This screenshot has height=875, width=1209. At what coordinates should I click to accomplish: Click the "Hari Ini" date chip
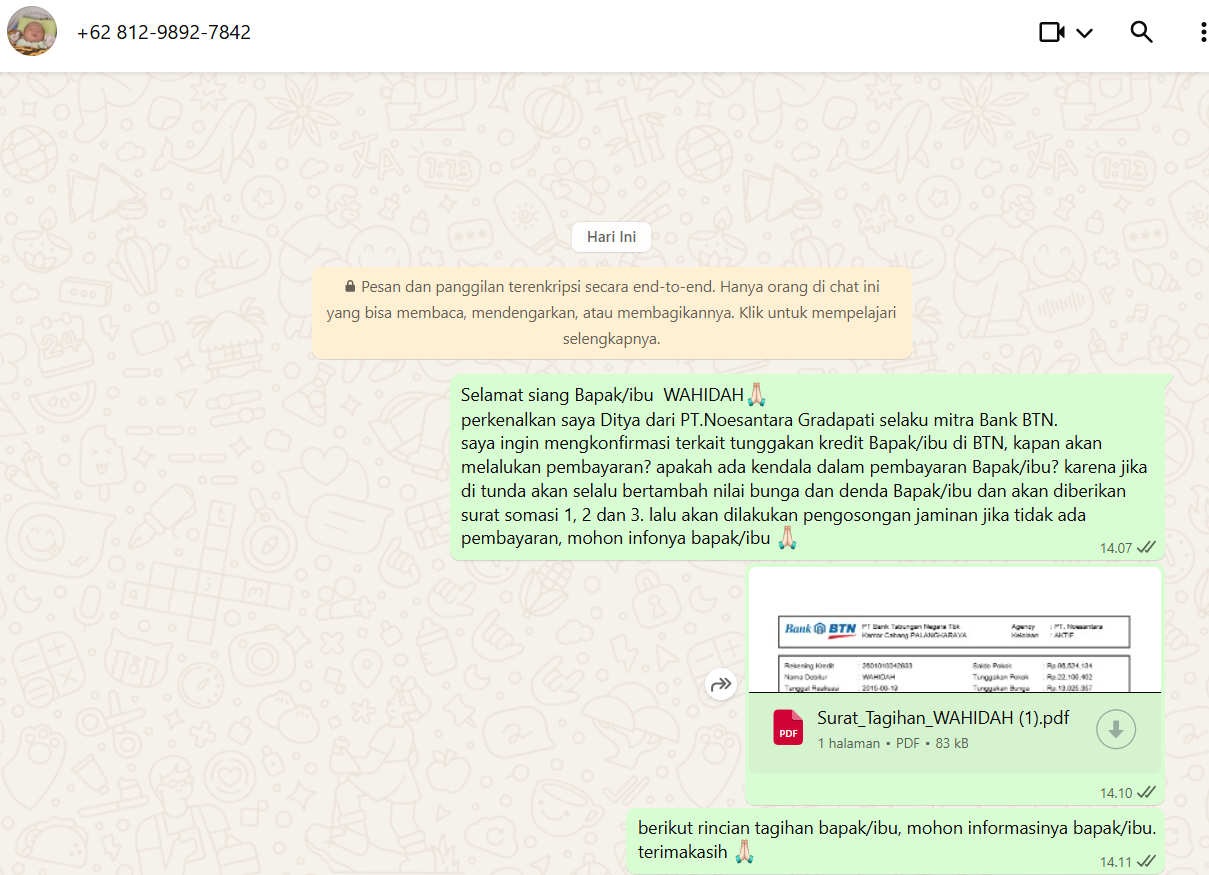(x=611, y=237)
